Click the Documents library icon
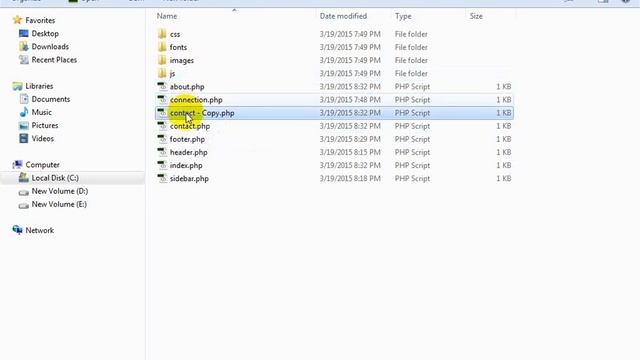 (x=24, y=99)
